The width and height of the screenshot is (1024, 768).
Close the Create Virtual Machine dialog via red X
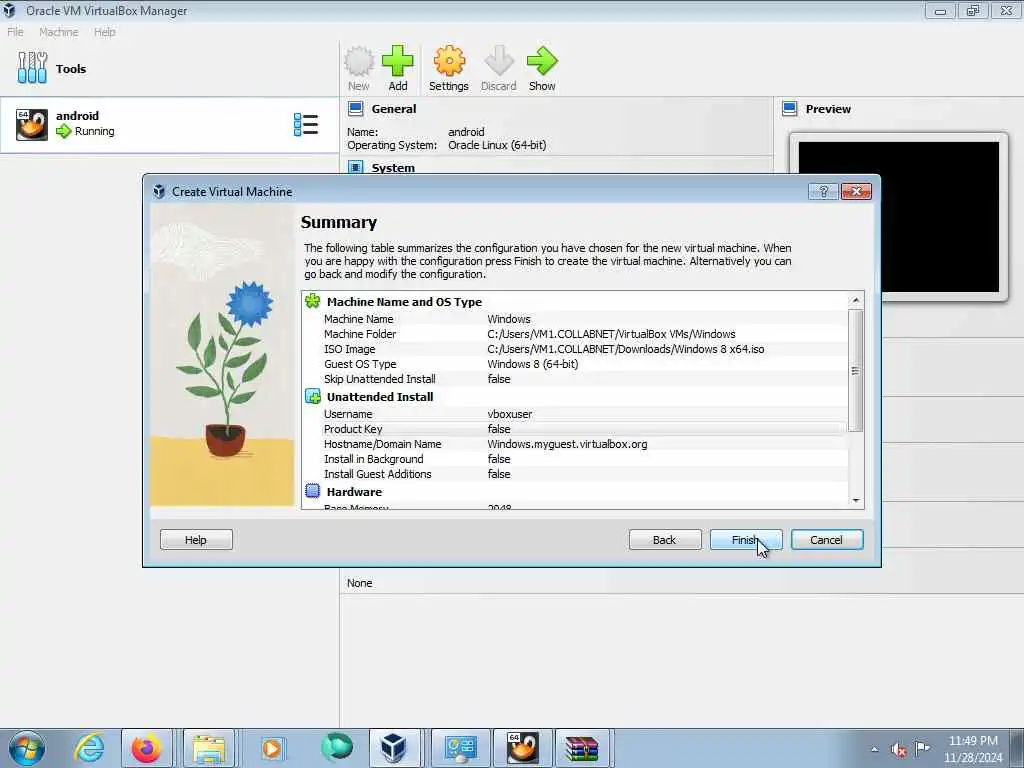(856, 191)
